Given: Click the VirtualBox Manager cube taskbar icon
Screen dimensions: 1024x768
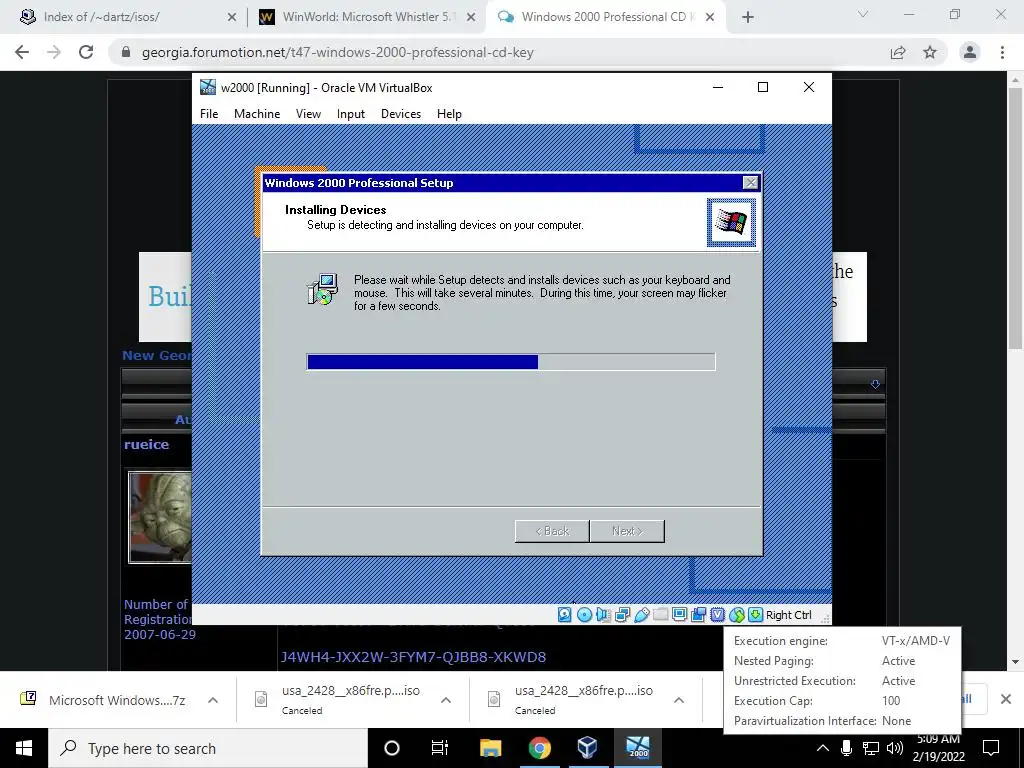Looking at the screenshot, I should tap(588, 748).
